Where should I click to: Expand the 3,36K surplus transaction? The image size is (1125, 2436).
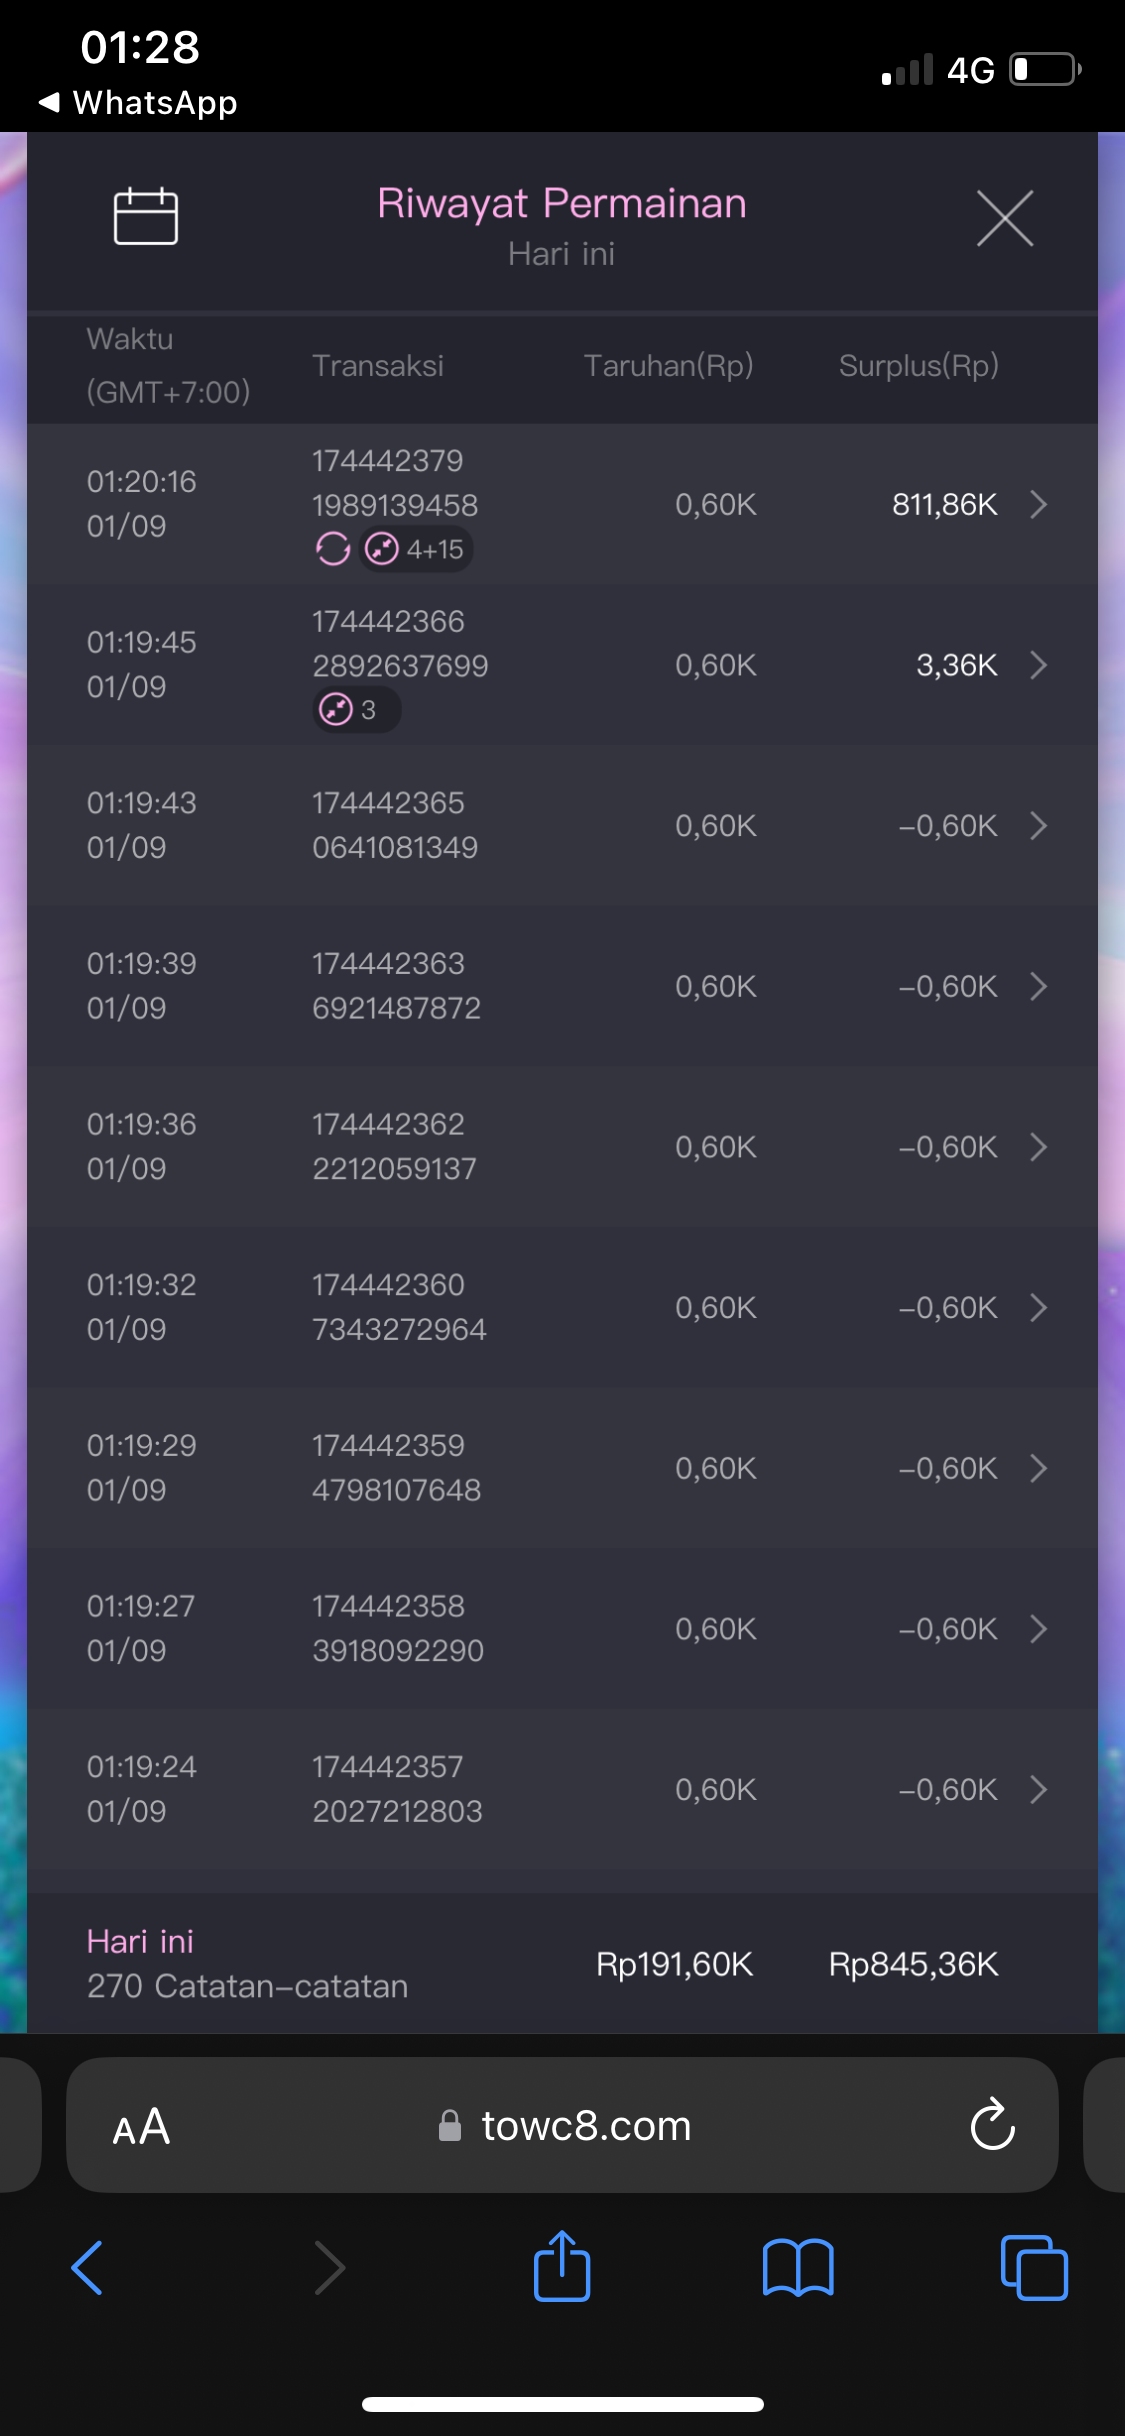pyautogui.click(x=1038, y=665)
